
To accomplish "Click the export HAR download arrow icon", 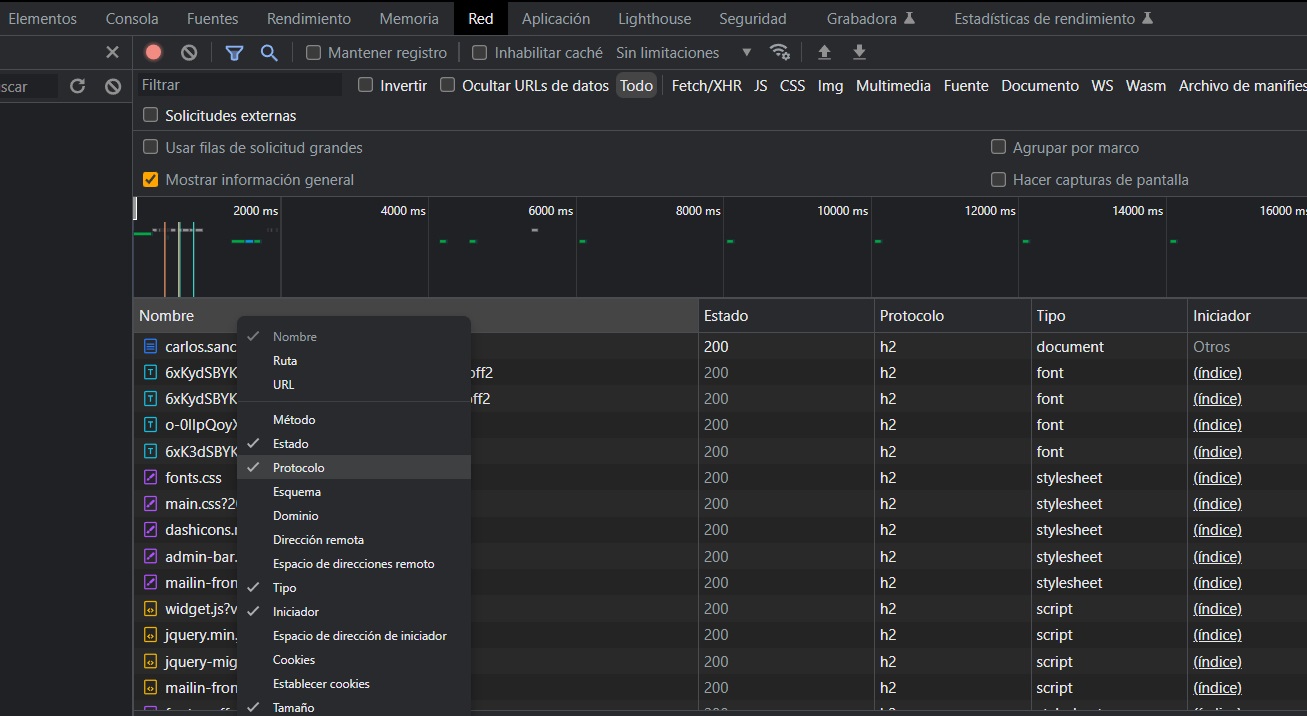I will click(859, 53).
